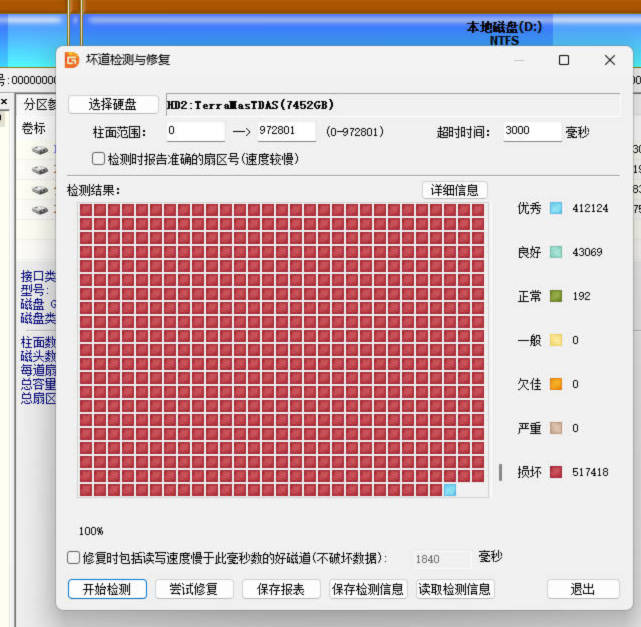Screen dimensions: 641x627
Task: Click the single blue block in the result grid
Action: 450,490
